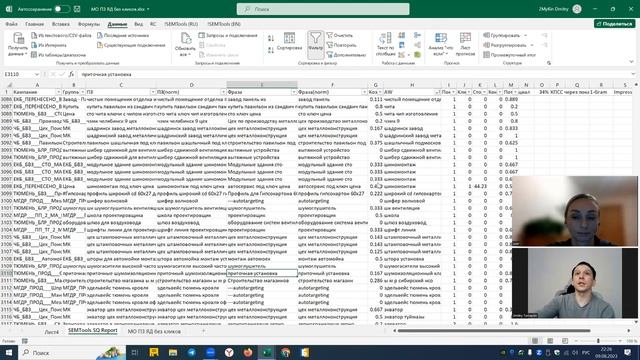
Task: Open the Telegram icon in taskbar
Action: [191, 352]
